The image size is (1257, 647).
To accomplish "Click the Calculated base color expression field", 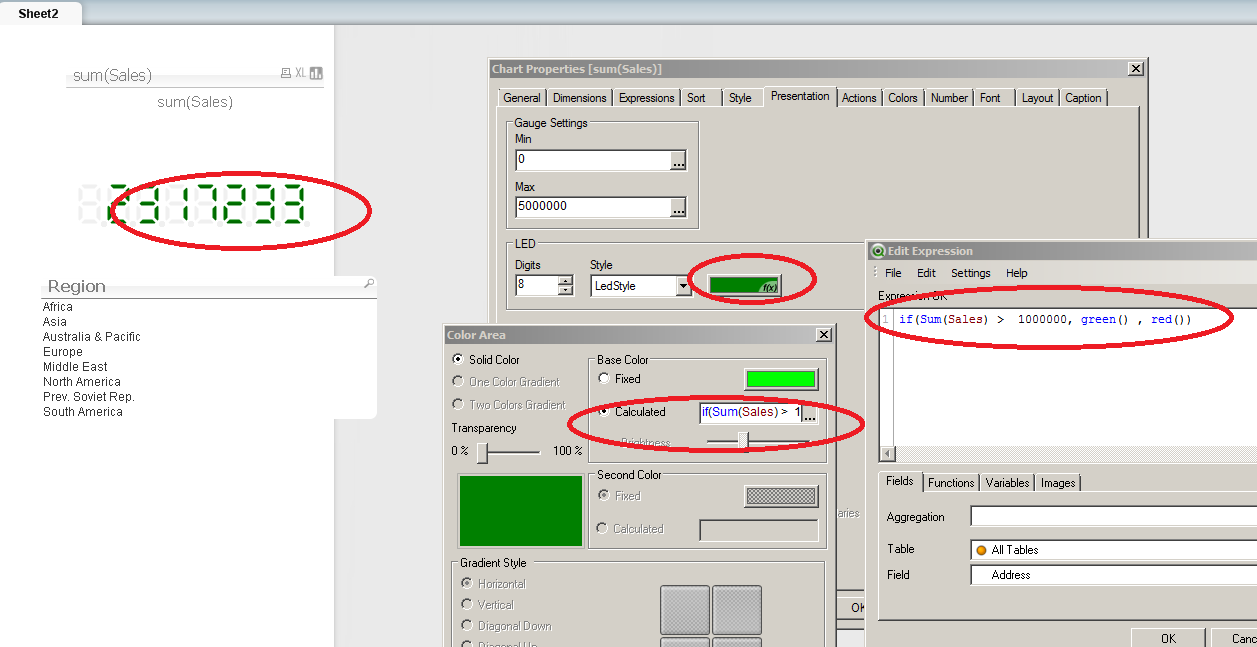I will coord(750,413).
